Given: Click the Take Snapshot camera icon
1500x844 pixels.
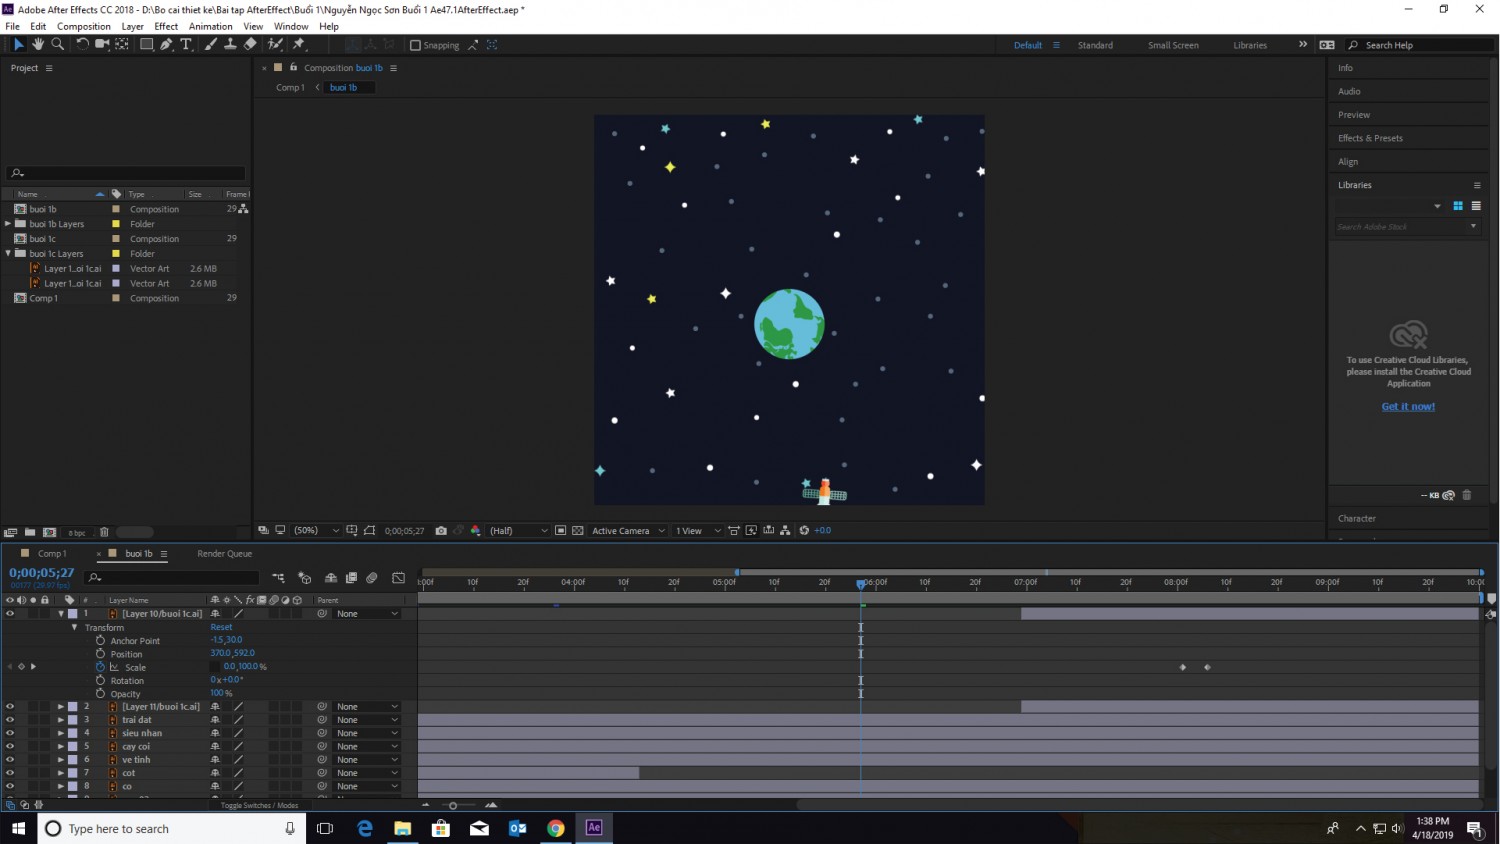Looking at the screenshot, I should click(441, 531).
